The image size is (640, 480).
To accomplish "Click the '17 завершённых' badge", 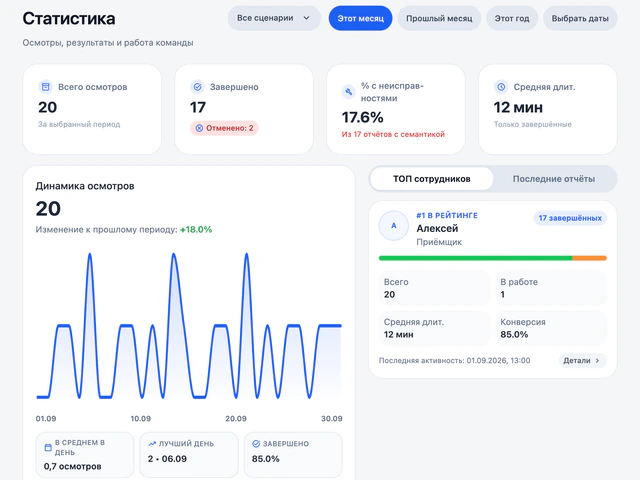I will pos(570,218).
